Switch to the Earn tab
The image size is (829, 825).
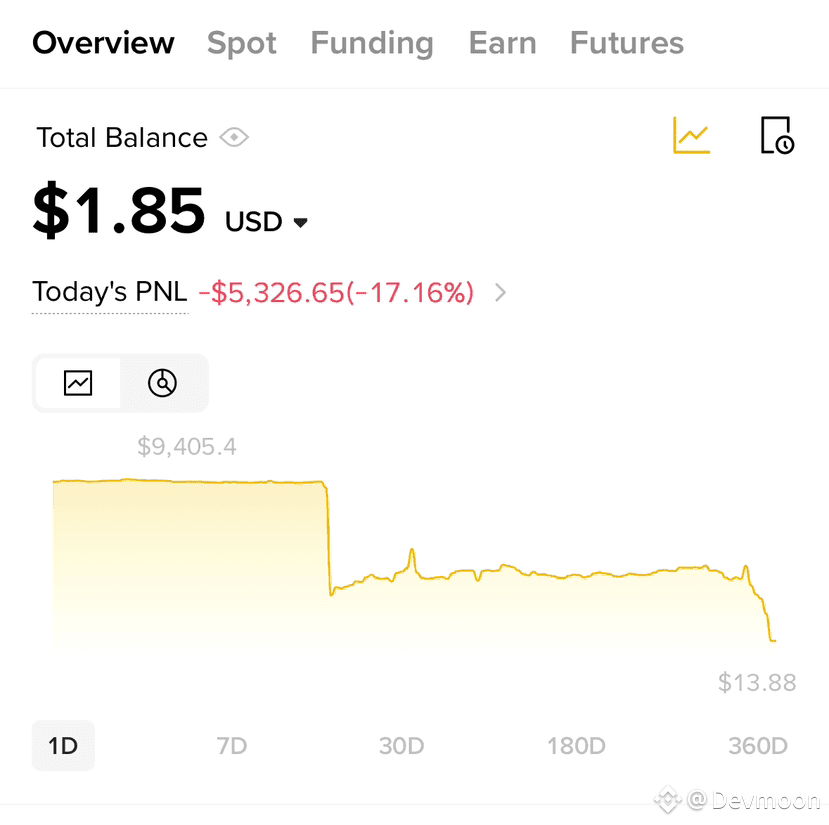tap(502, 43)
